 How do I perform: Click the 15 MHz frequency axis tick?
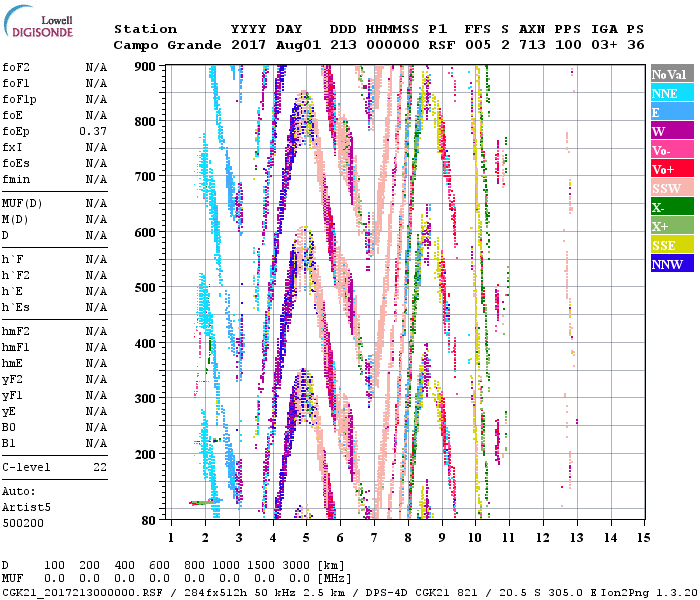[642, 538]
